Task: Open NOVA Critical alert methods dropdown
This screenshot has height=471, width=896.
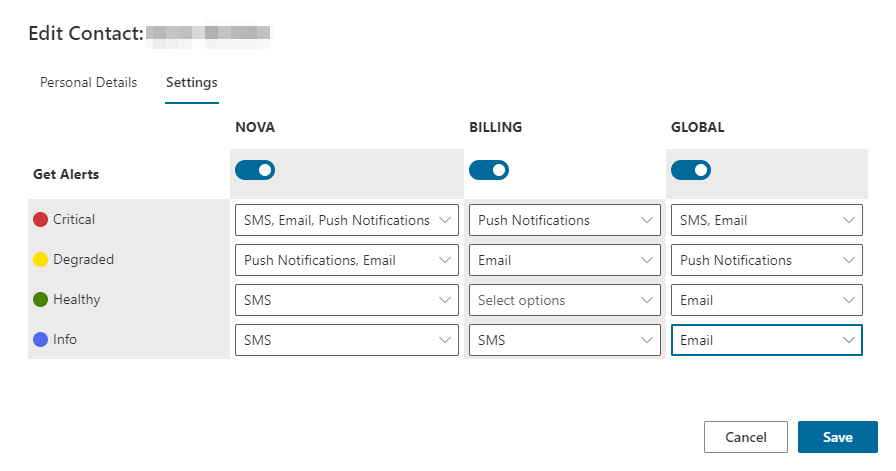Action: (346, 220)
